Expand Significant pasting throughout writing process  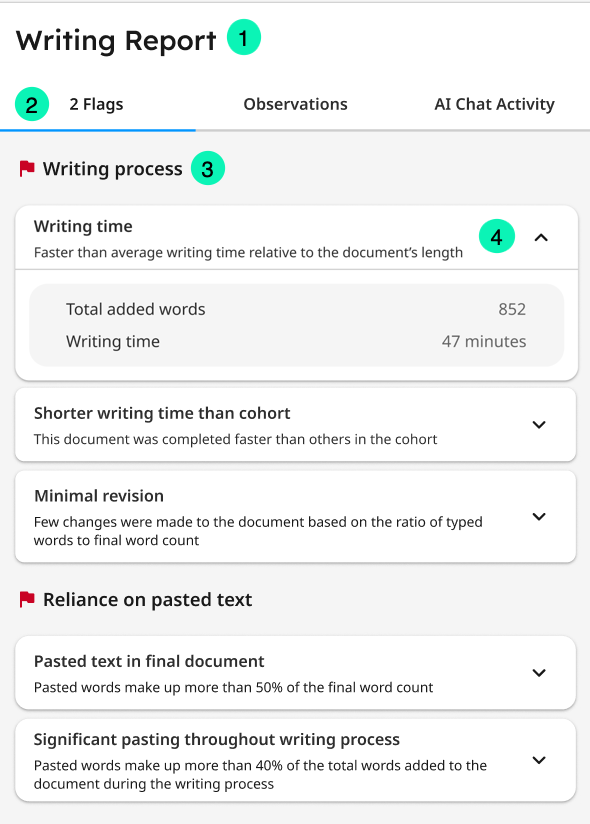tap(539, 760)
